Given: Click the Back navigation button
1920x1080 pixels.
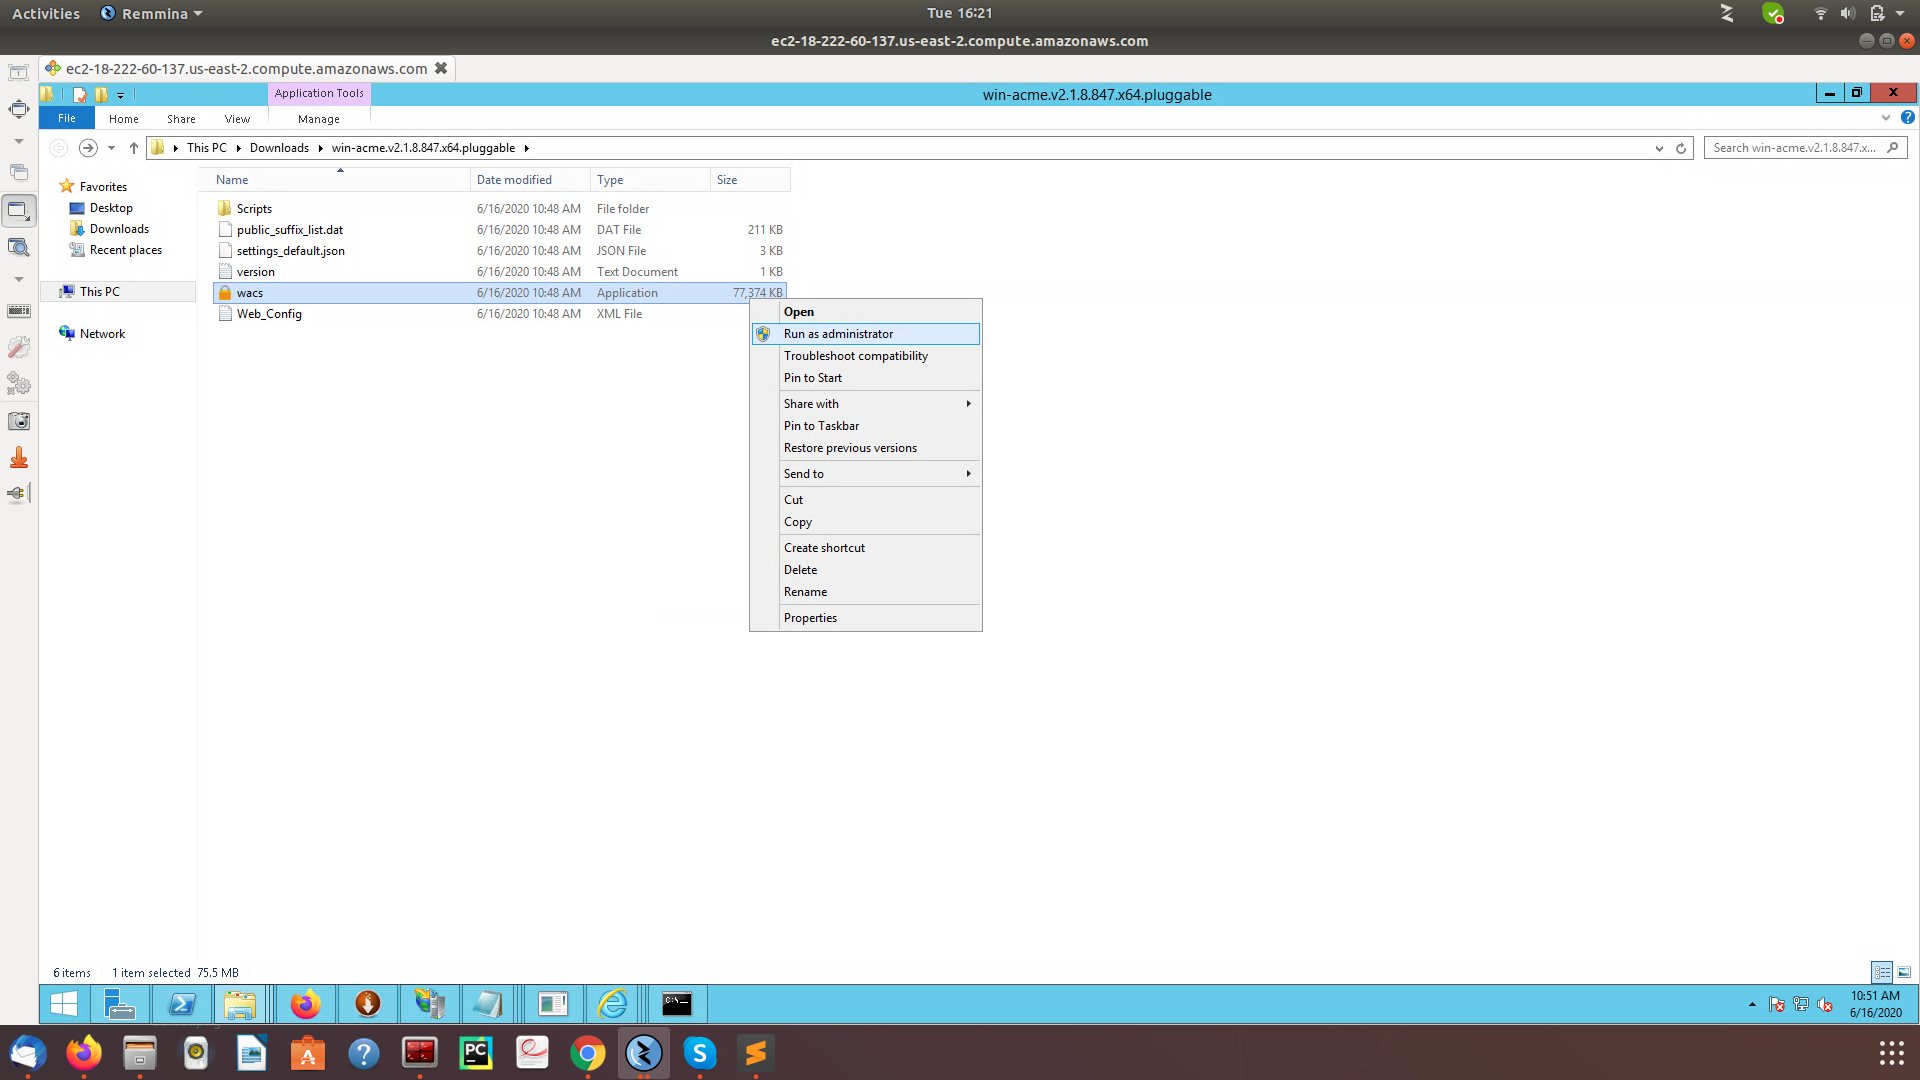Looking at the screenshot, I should pos(58,147).
